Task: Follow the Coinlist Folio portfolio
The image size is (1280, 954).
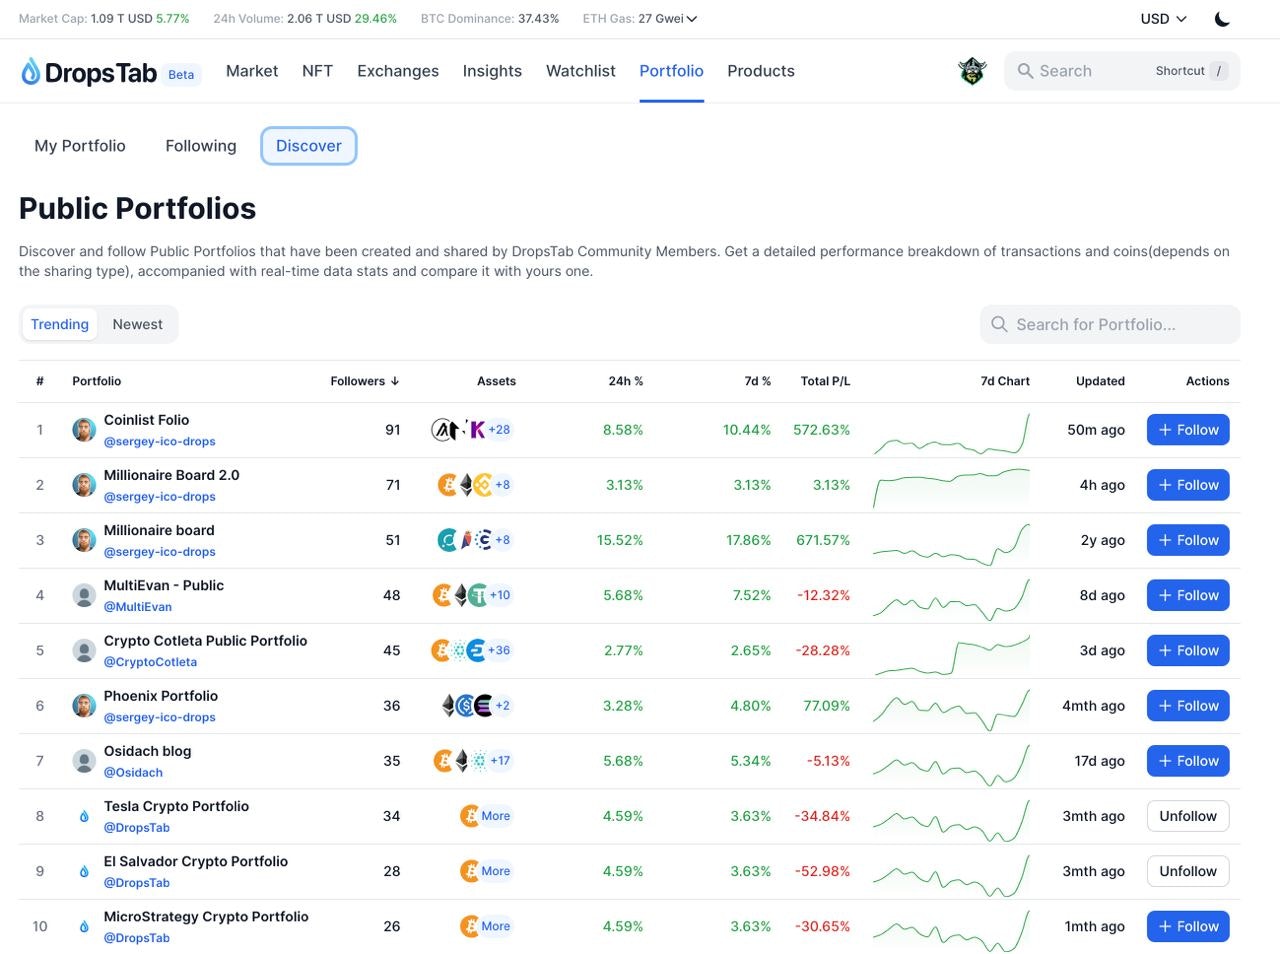Action: tap(1188, 430)
